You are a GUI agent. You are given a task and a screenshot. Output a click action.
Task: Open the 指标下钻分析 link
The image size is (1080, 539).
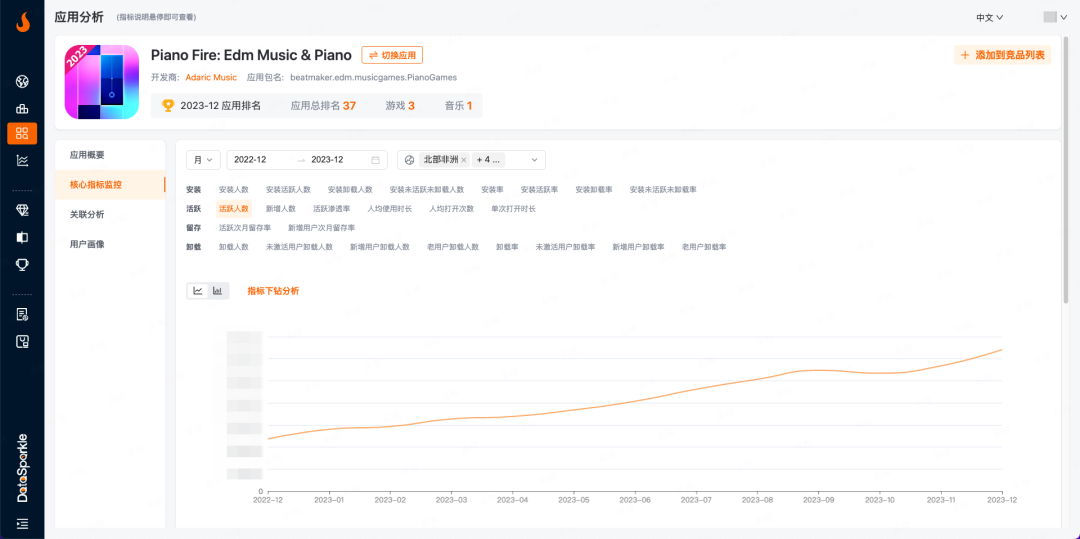273,291
